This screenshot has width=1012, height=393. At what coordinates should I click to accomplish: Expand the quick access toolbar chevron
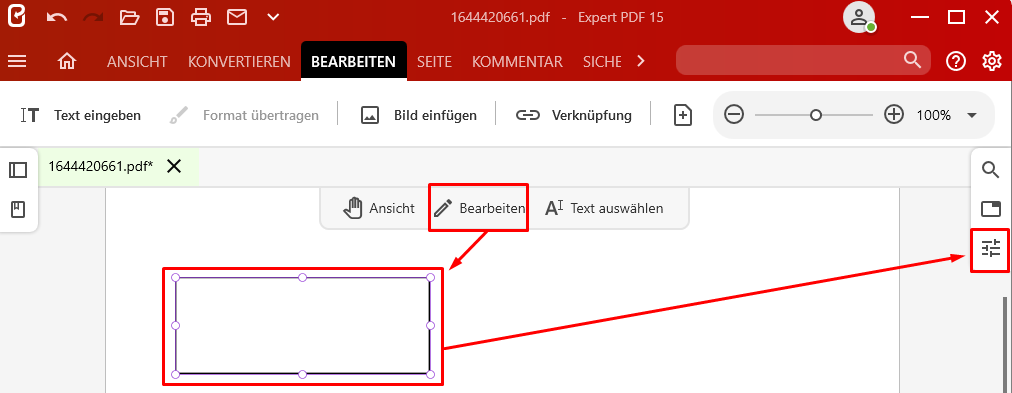tap(274, 17)
